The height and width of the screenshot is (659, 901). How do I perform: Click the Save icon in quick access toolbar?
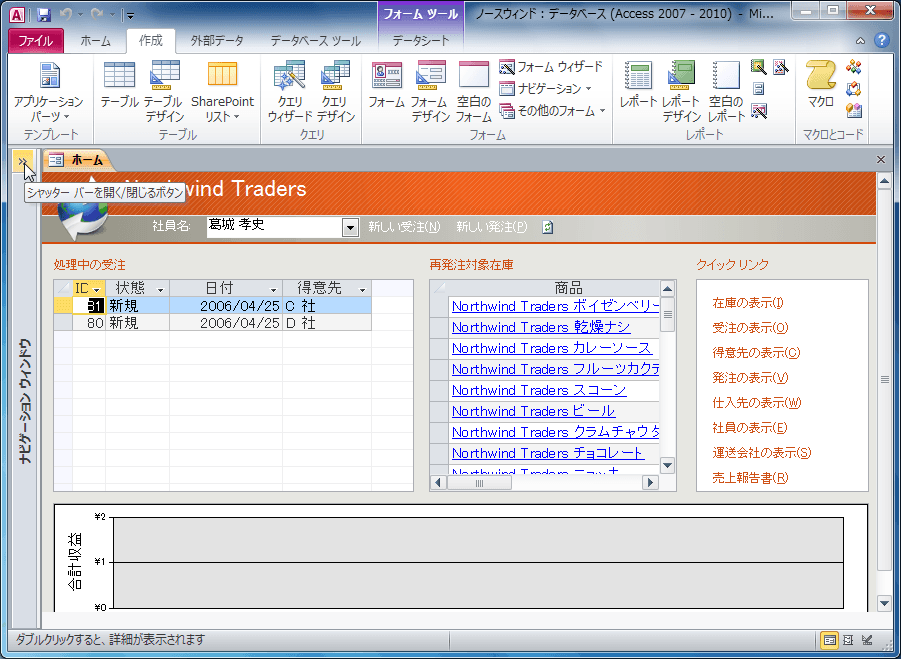tap(44, 14)
